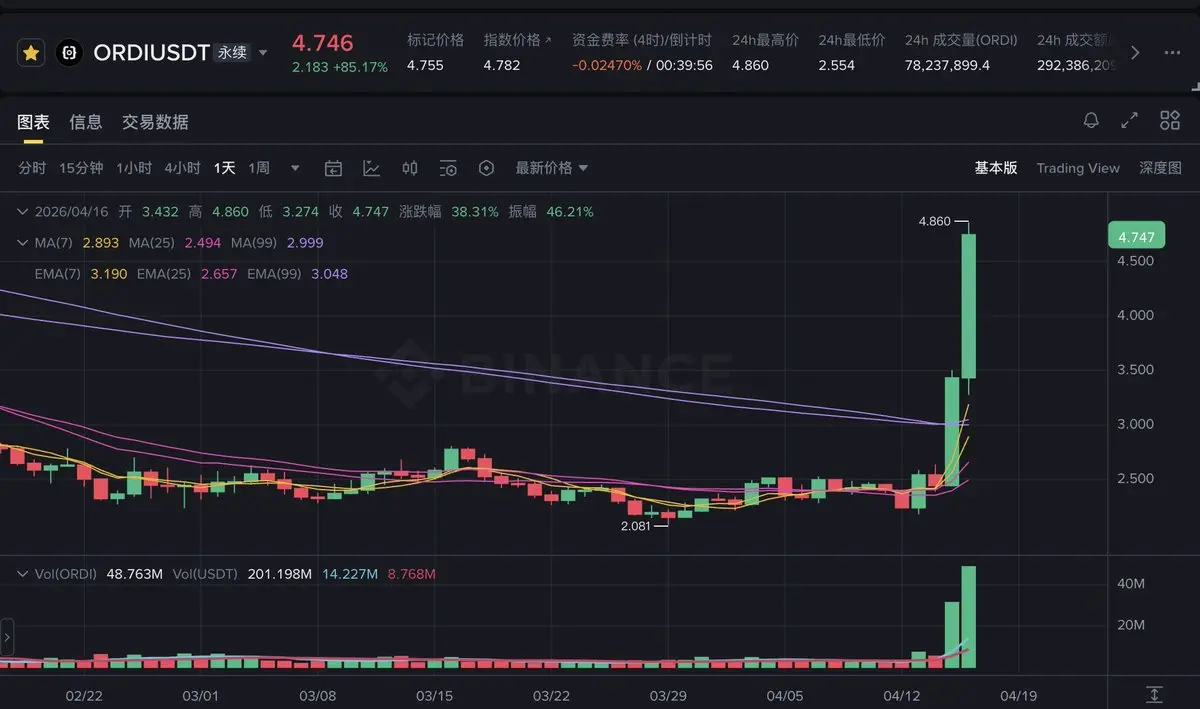Image resolution: width=1200 pixels, height=709 pixels.
Task: Select the 1小时 interval
Action: (x=134, y=168)
